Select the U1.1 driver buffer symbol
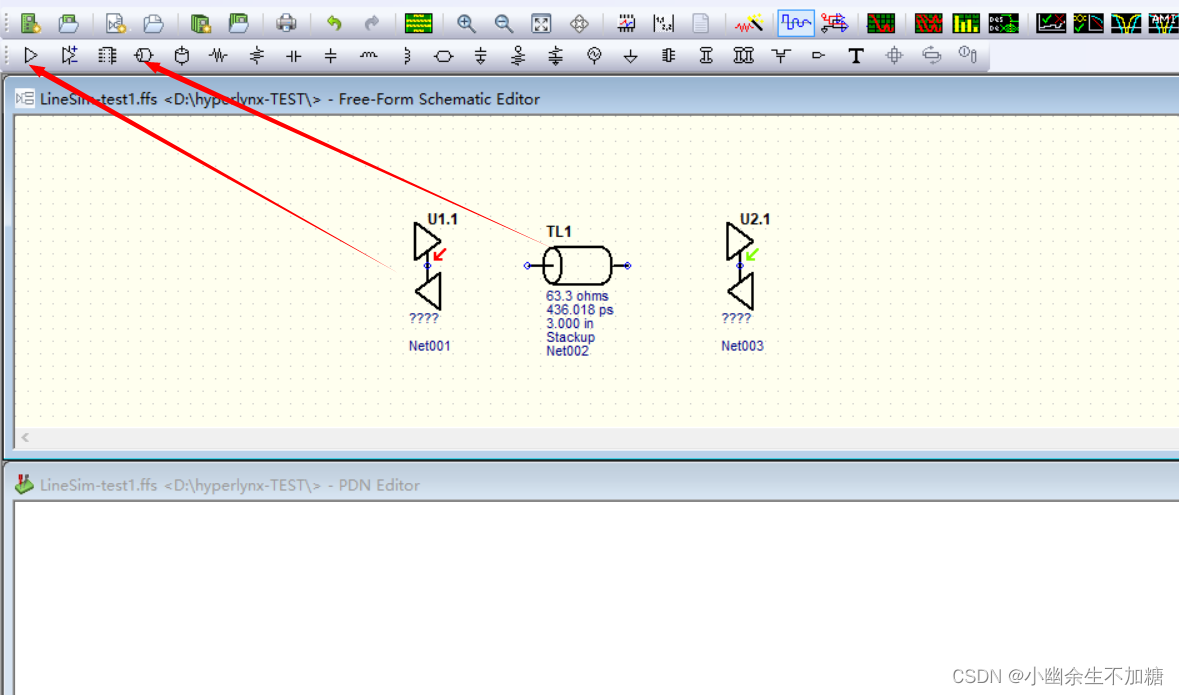1179x695 pixels. 428,266
